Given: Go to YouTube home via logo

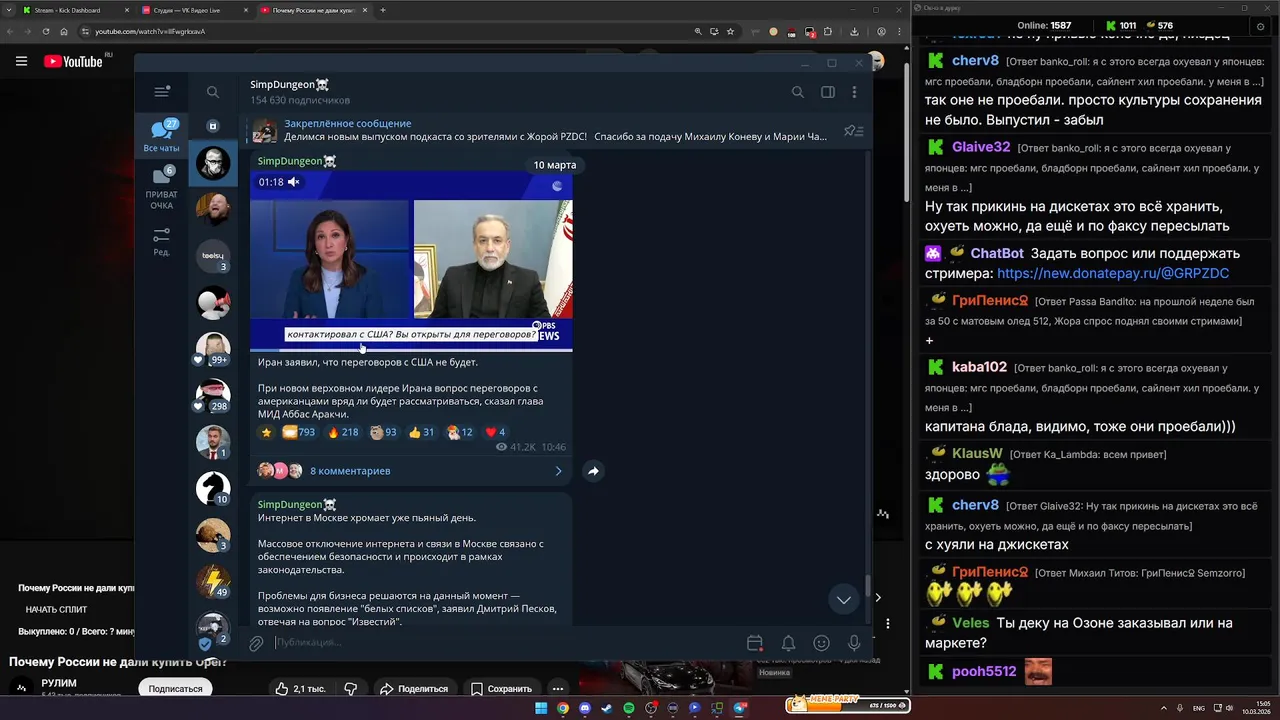Looking at the screenshot, I should [x=73, y=61].
